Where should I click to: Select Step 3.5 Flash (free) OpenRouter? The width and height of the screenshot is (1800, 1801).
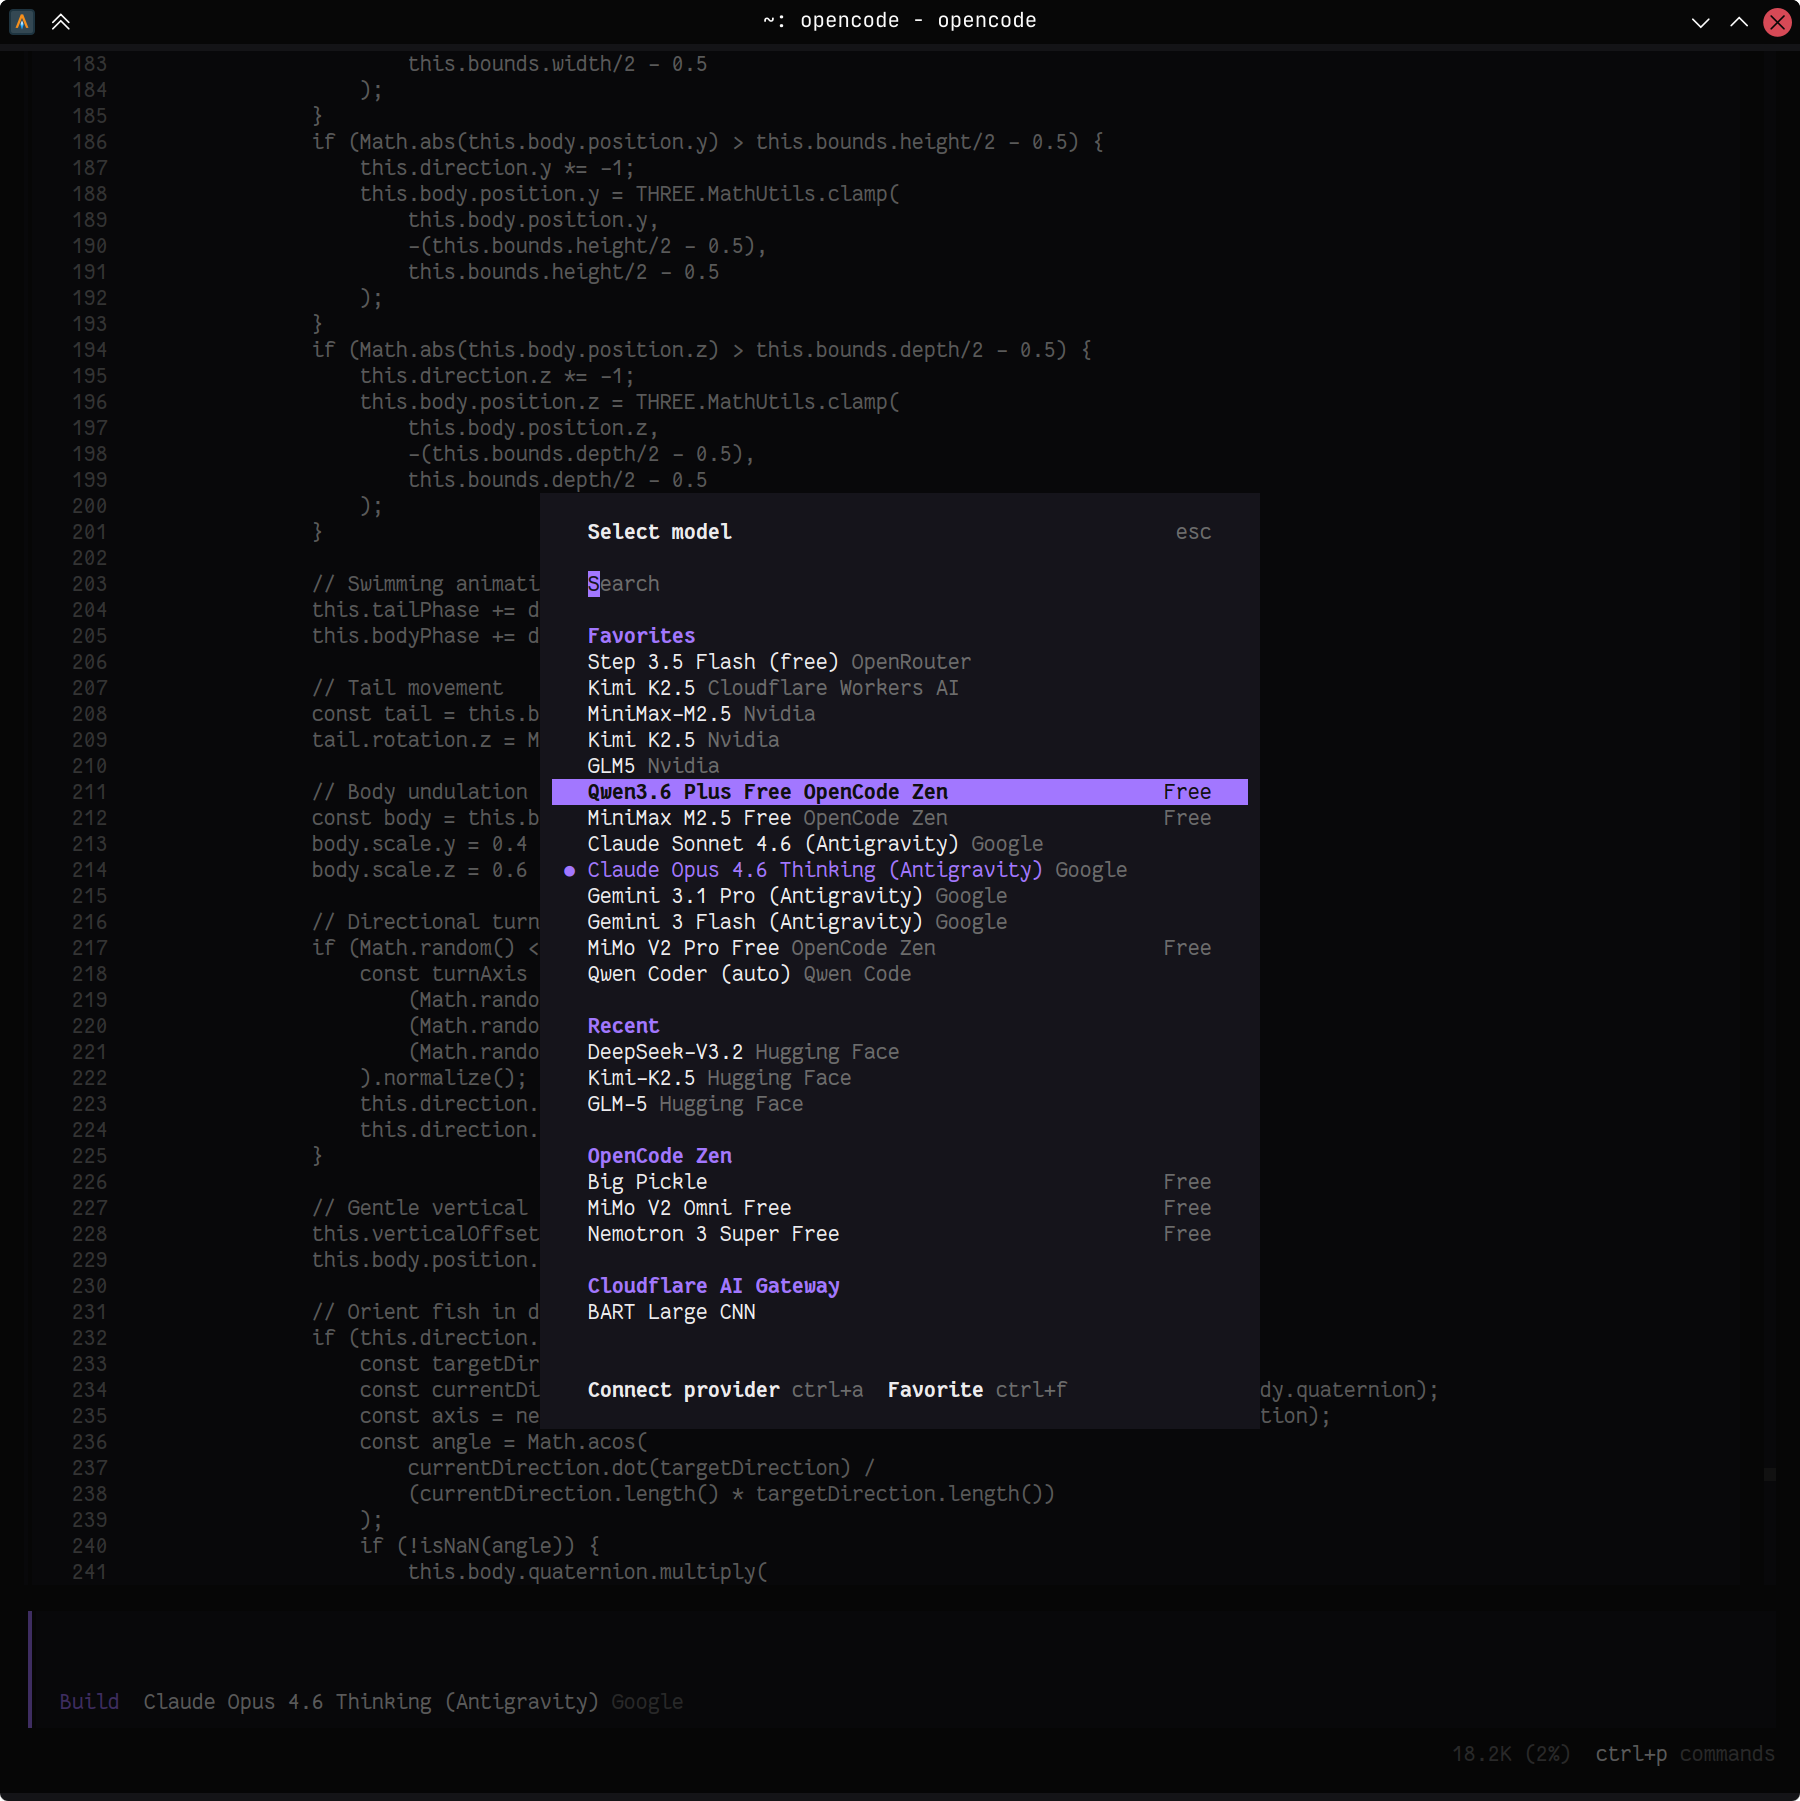(778, 662)
